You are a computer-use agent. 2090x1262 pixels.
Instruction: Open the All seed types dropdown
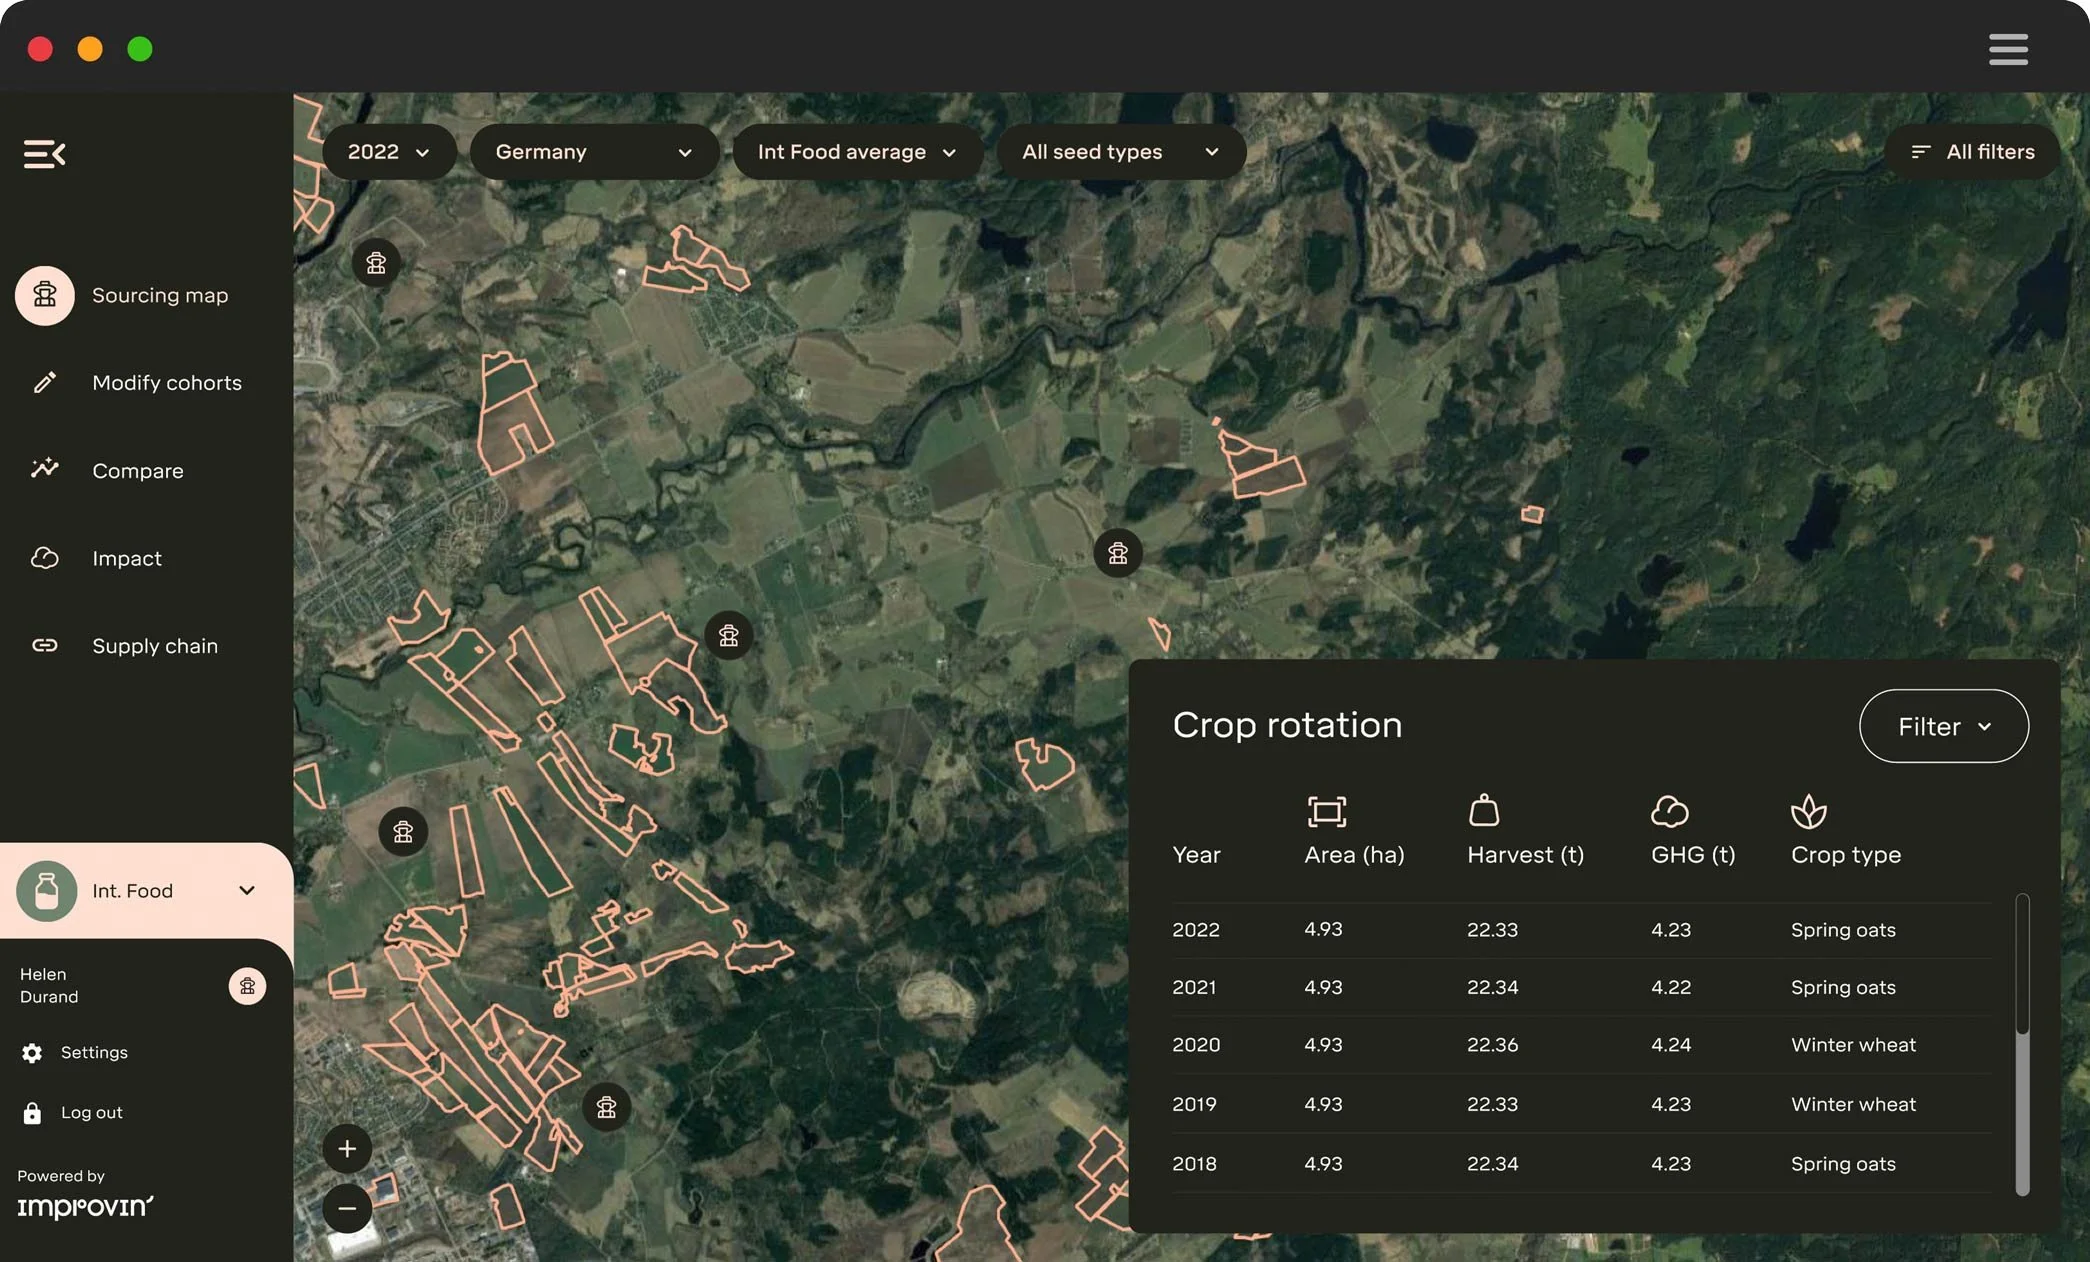click(1120, 152)
